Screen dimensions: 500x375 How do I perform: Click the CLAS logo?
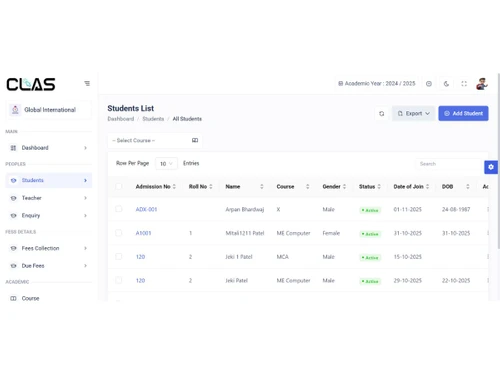click(31, 84)
